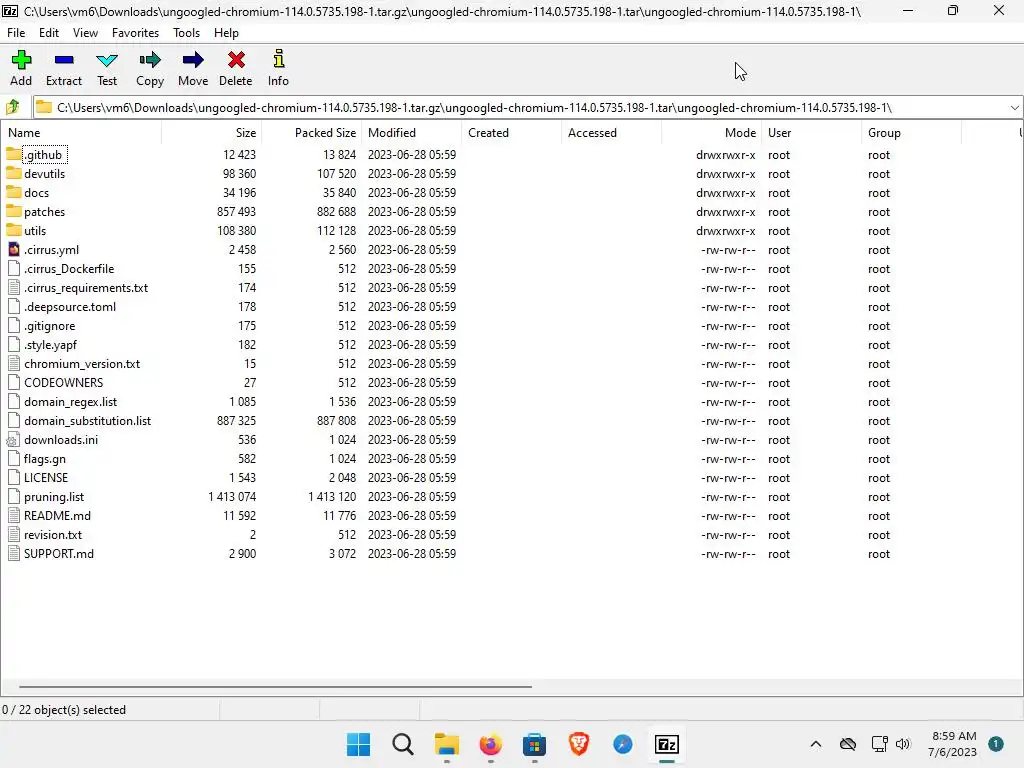Select the .cirrus.yml file icon

pyautogui.click(x=14, y=249)
